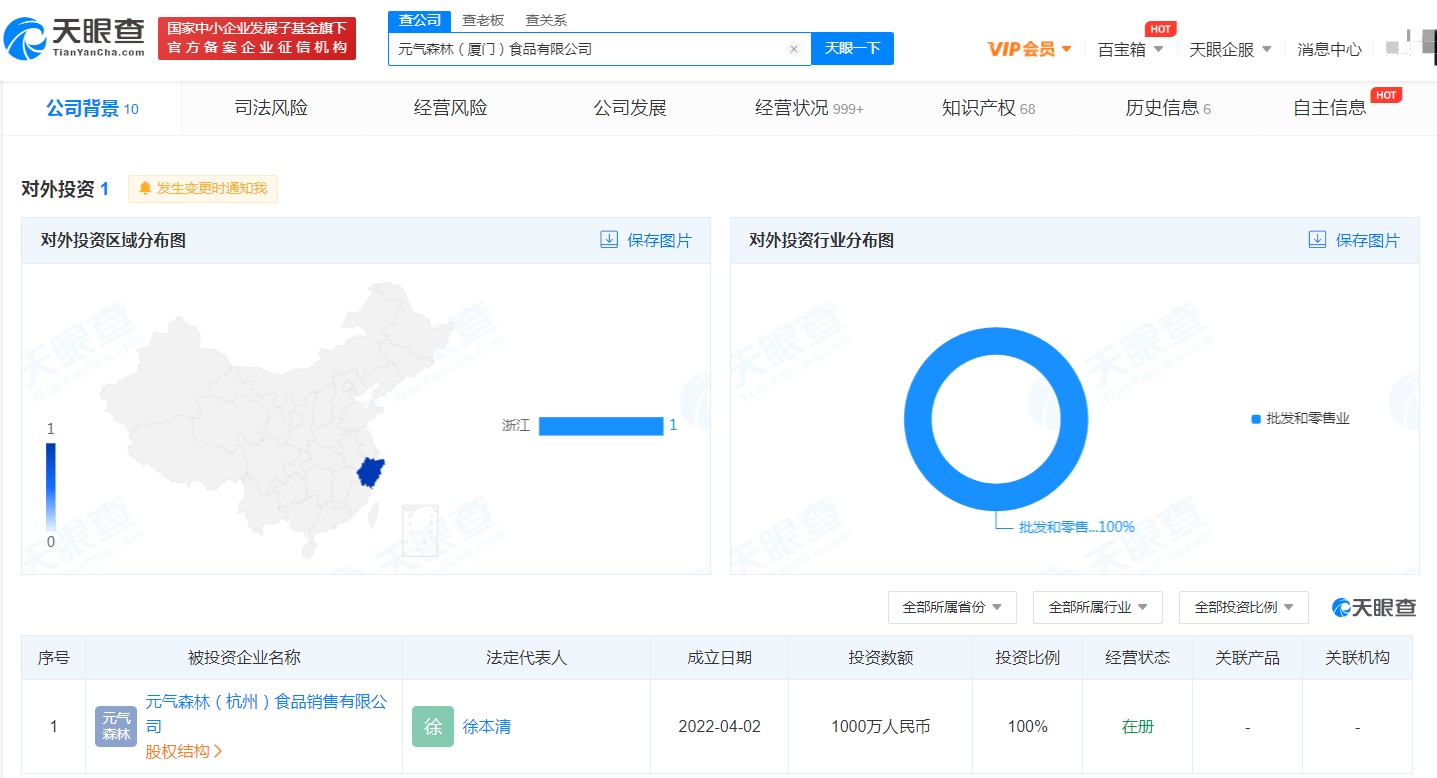This screenshot has height=778, width=1437.
Task: Clear the search box with the x icon
Action: point(794,49)
